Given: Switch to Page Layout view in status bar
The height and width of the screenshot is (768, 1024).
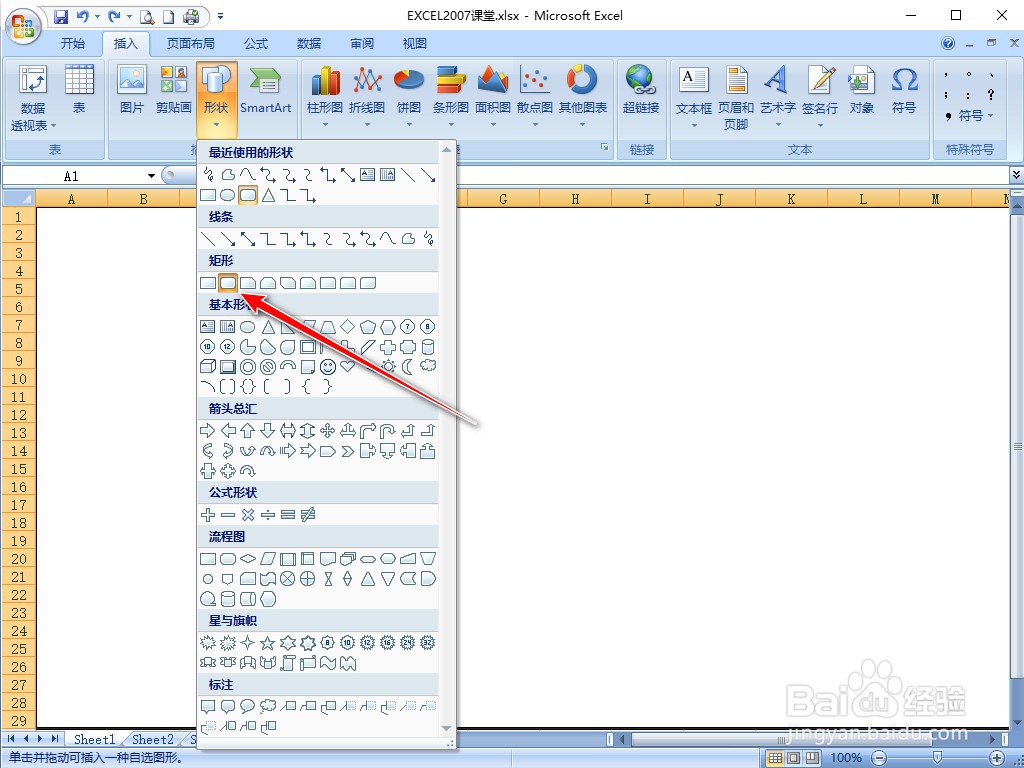Looking at the screenshot, I should pos(793,758).
